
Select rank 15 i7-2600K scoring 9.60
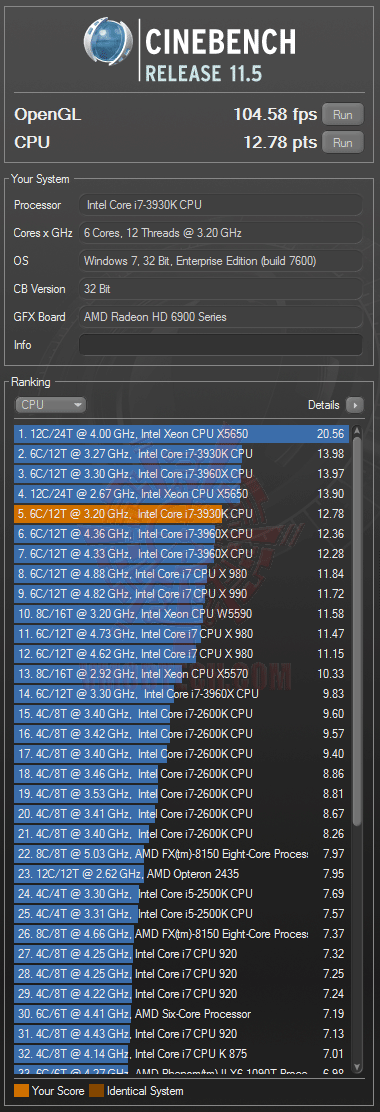pos(181,713)
